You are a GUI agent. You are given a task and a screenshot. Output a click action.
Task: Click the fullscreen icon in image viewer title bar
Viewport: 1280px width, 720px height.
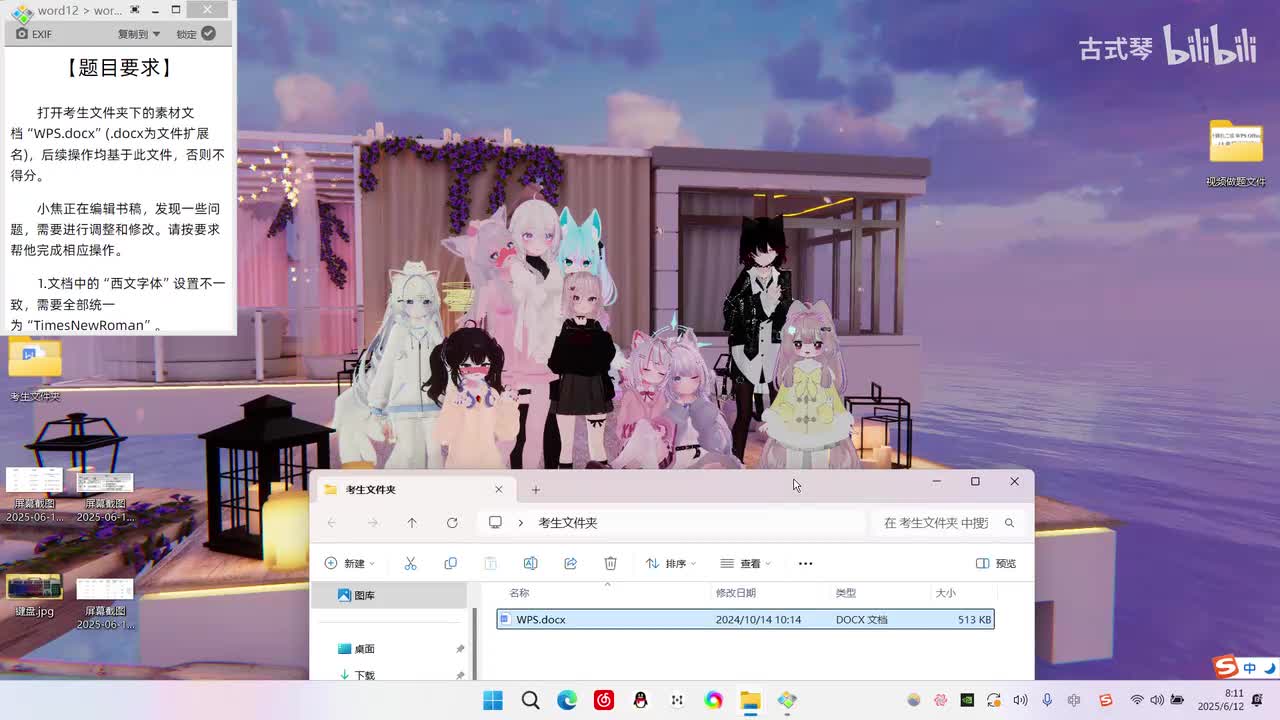click(x=135, y=10)
